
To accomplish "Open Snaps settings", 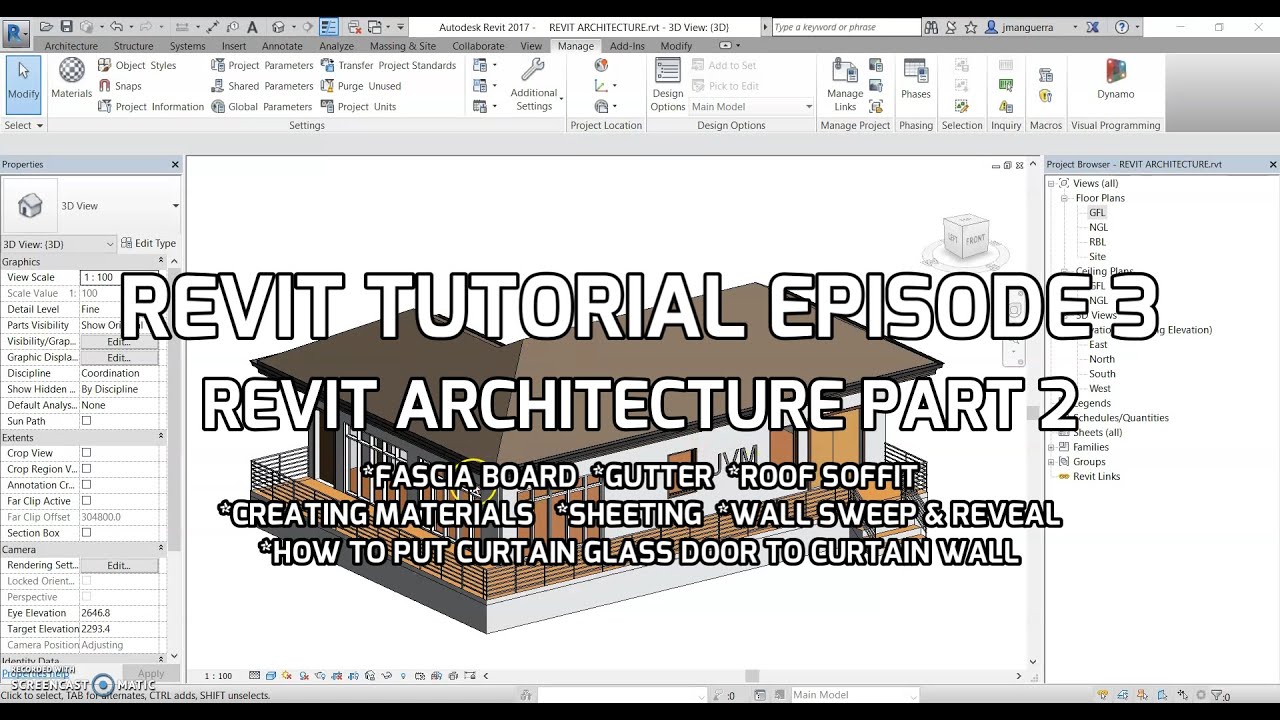I will [120, 86].
